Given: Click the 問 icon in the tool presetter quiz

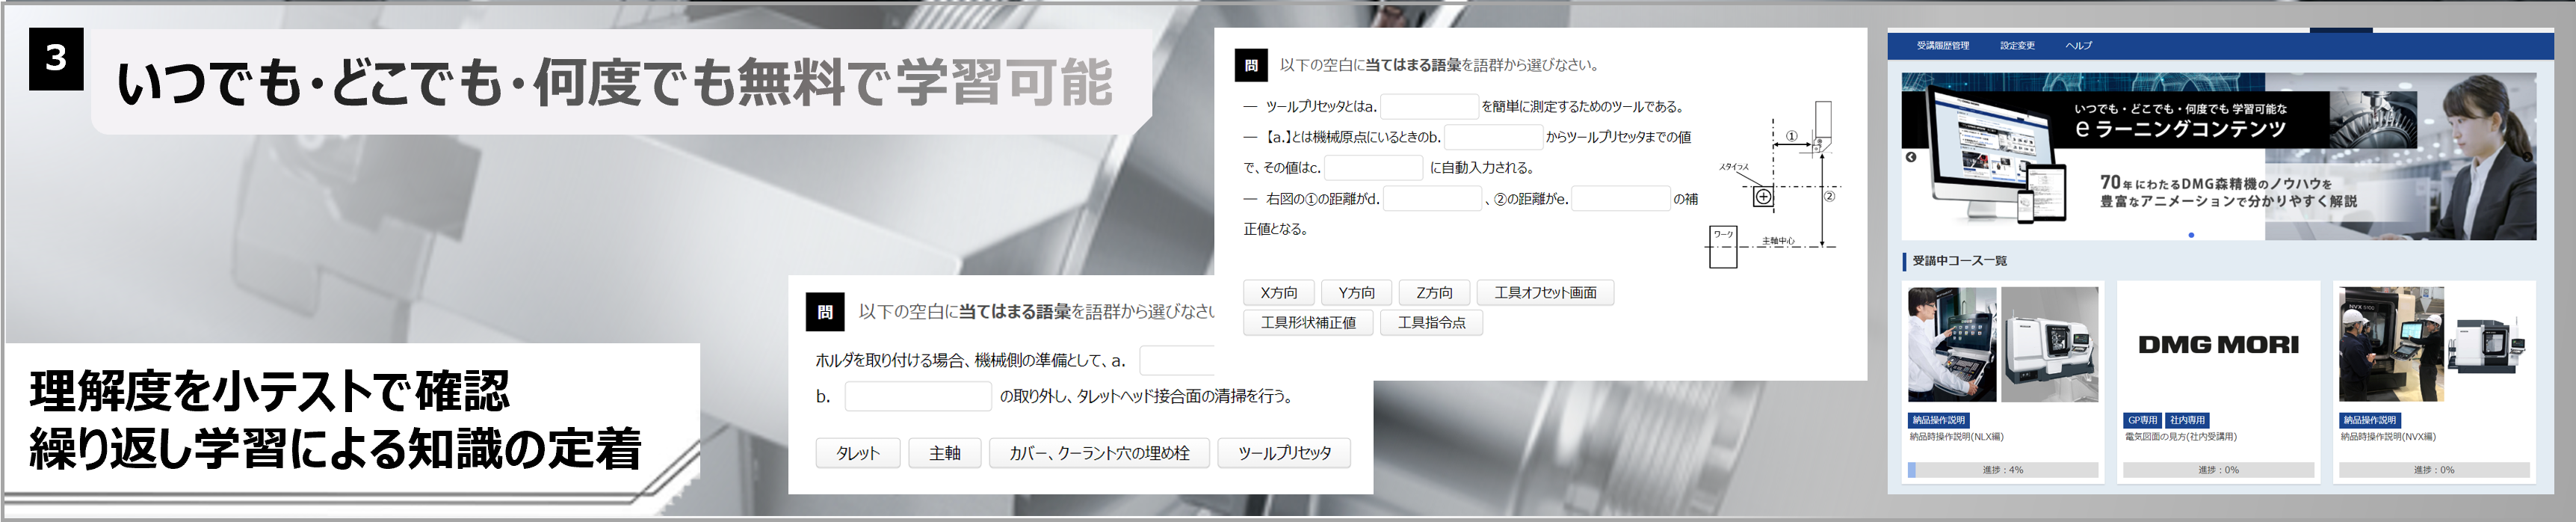Looking at the screenshot, I should point(1251,65).
